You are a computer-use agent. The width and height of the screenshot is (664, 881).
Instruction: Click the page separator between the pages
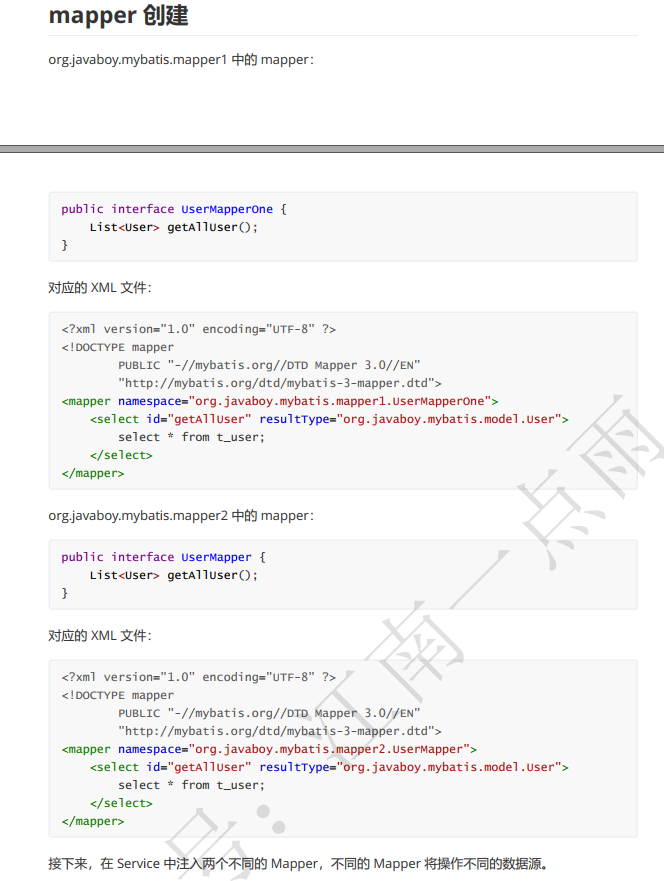point(332,149)
